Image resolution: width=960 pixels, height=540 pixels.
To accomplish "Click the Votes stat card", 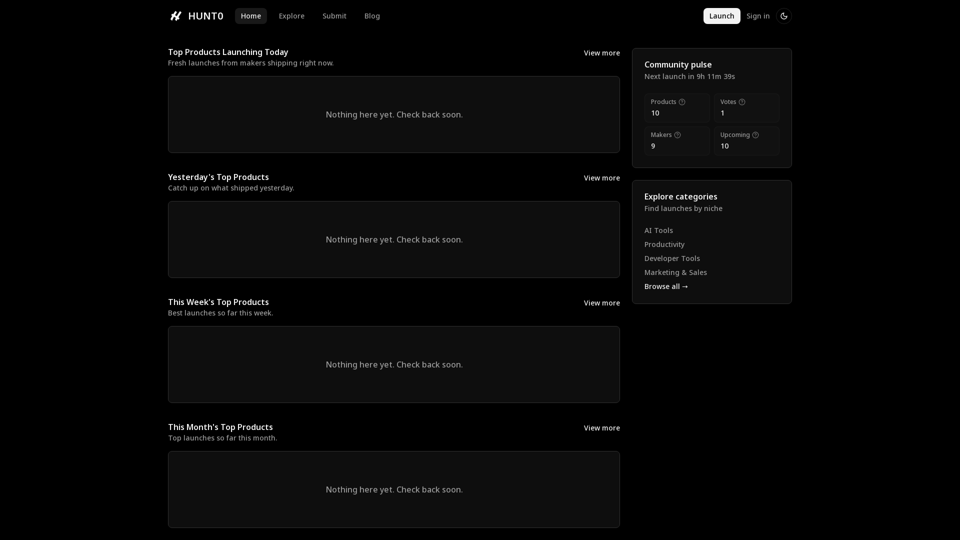I will (746, 108).
